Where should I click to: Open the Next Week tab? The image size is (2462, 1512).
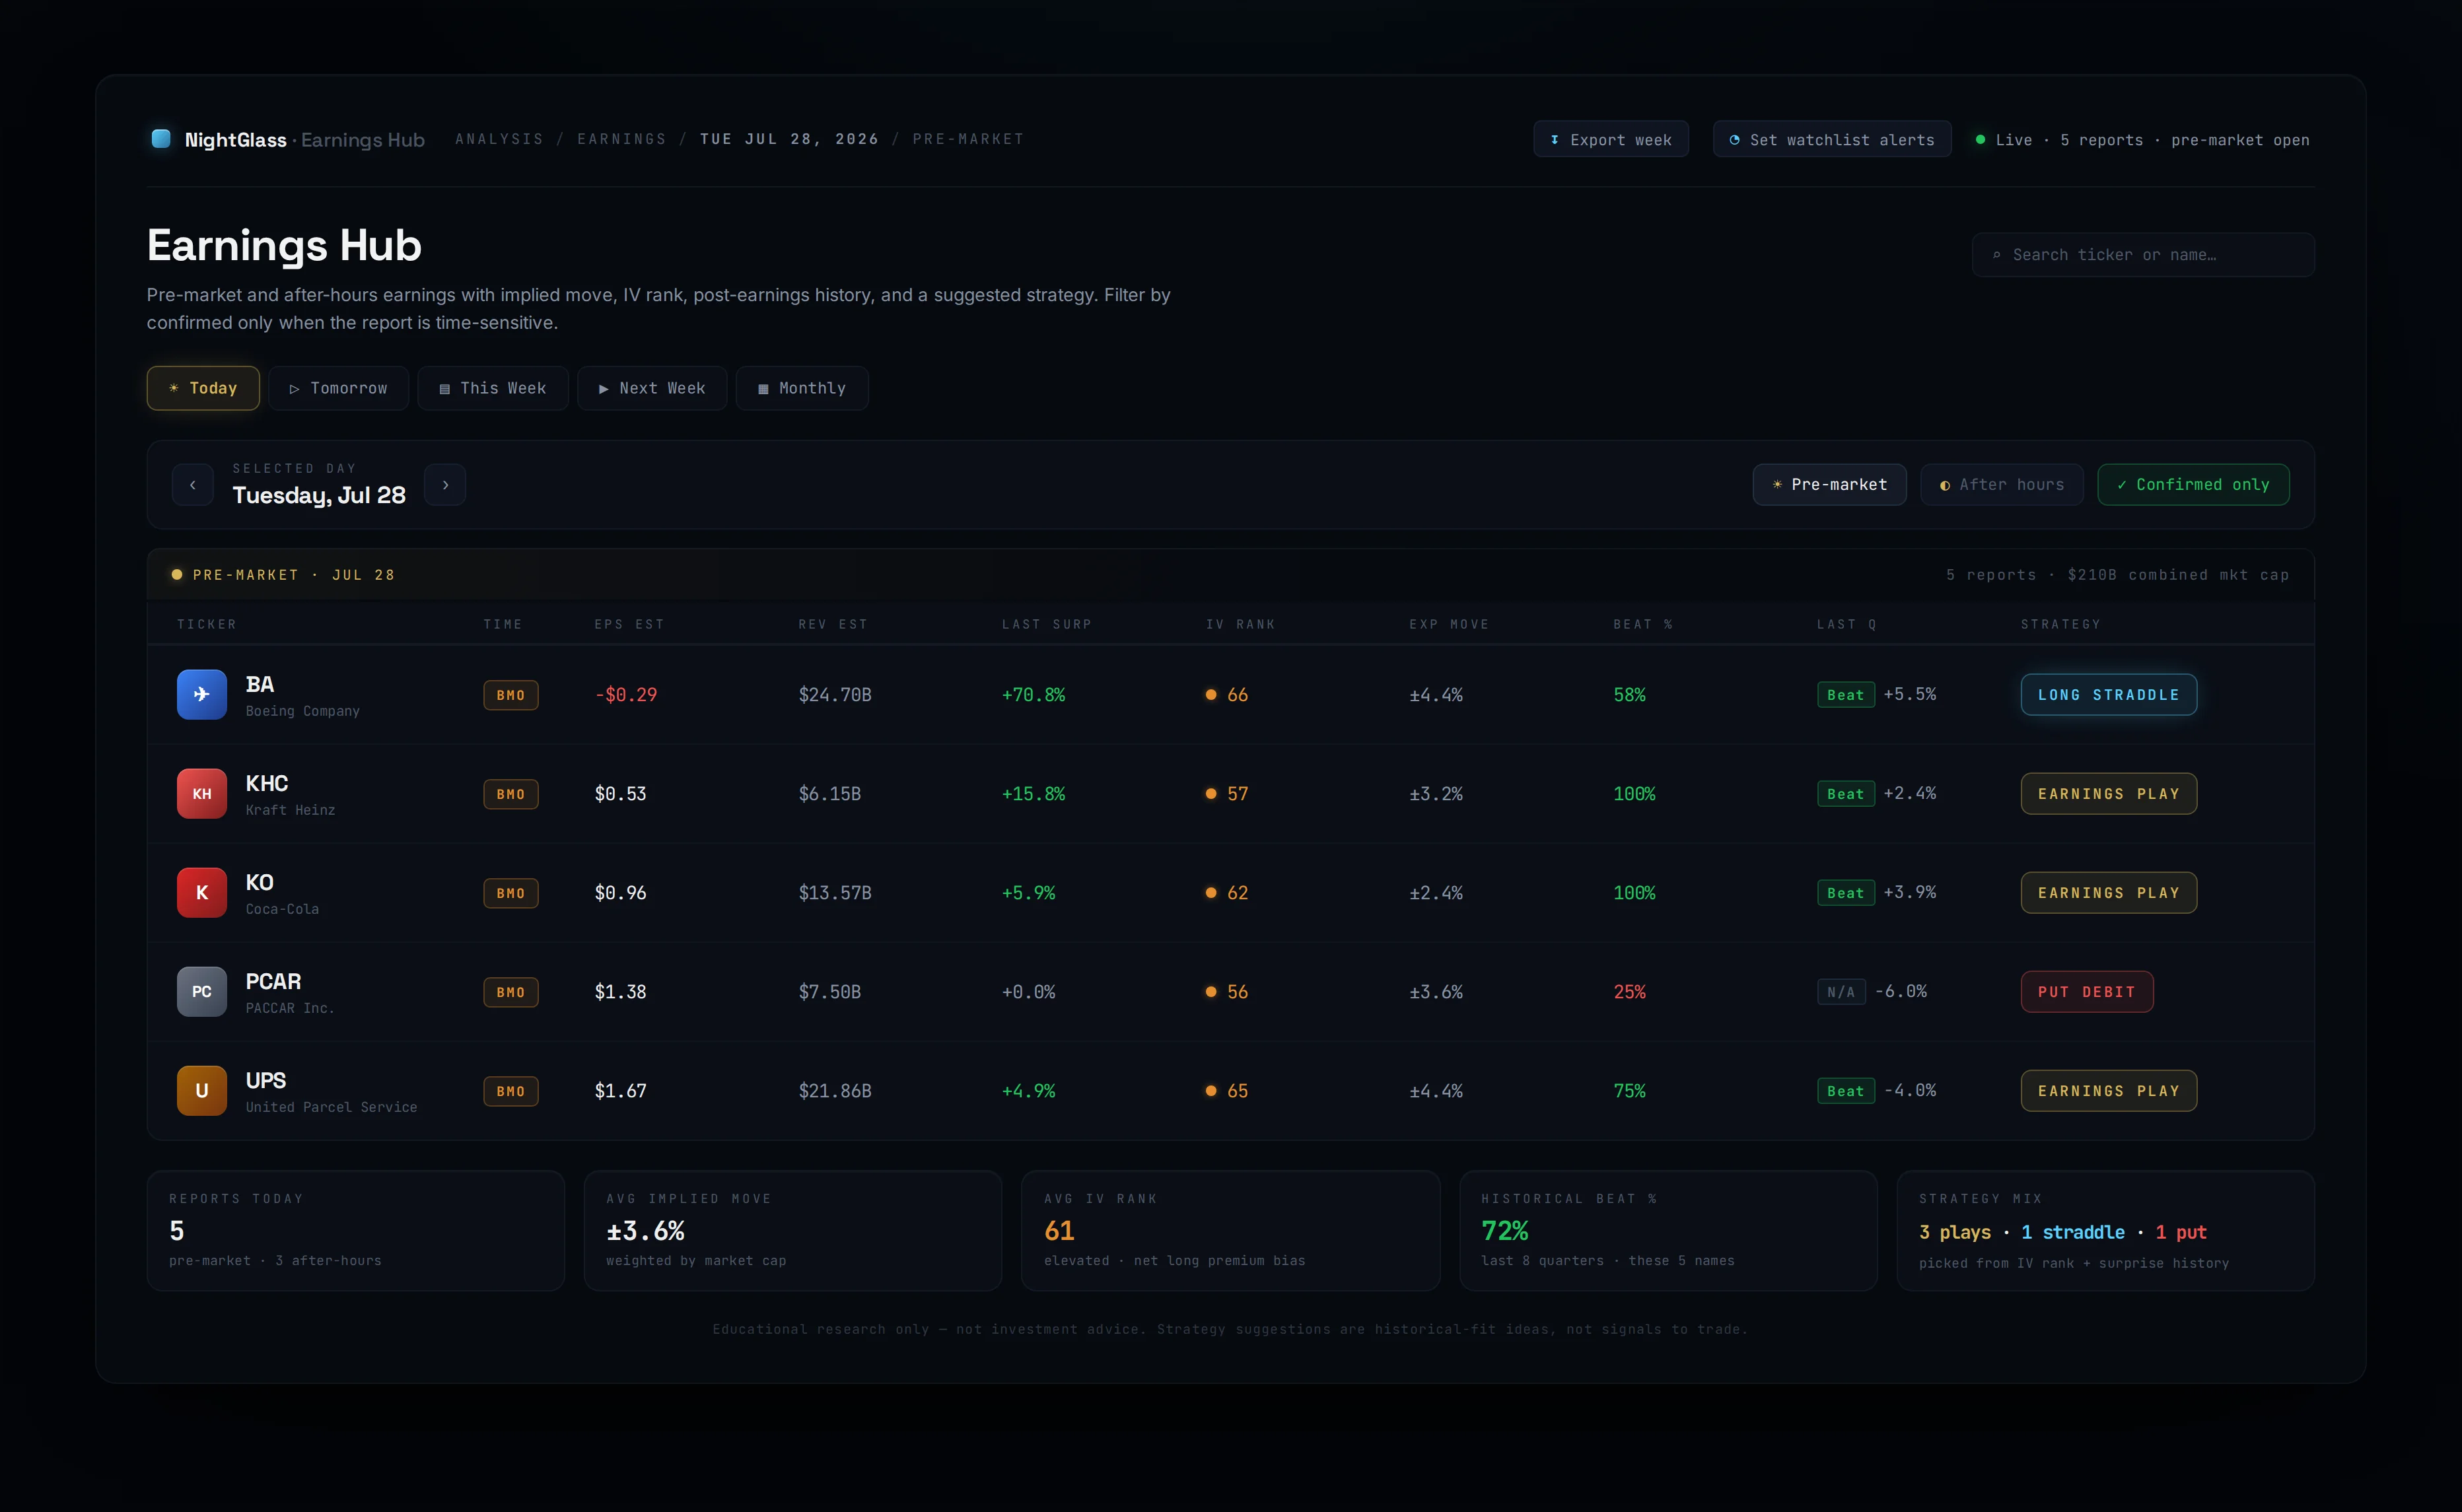coord(652,388)
